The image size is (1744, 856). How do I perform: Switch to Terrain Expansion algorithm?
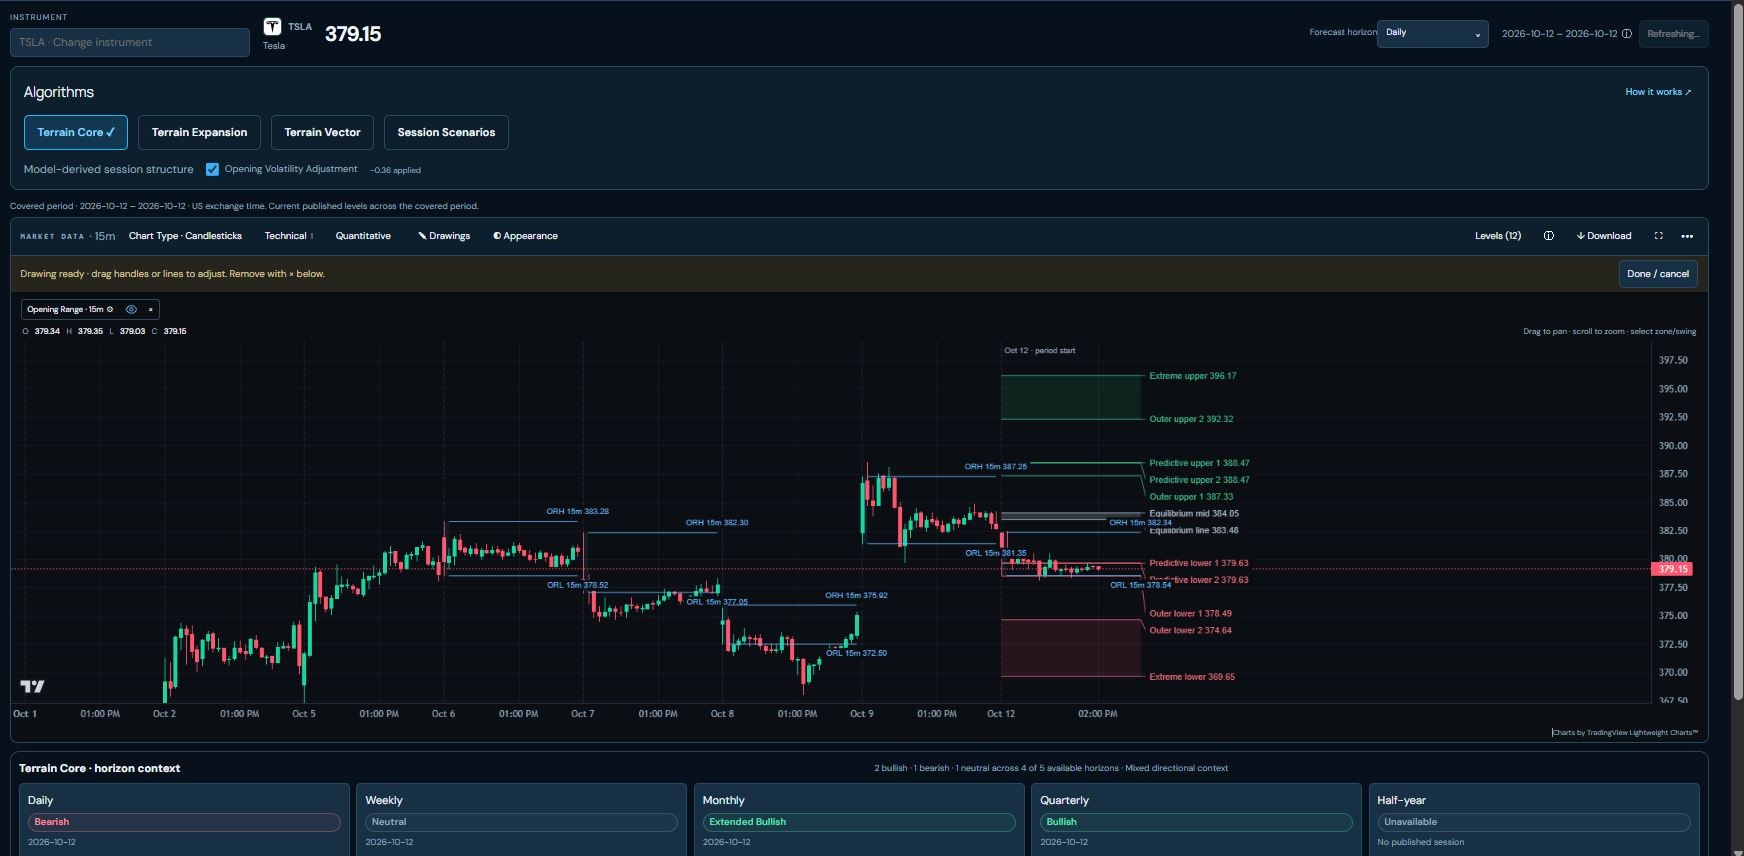click(x=199, y=132)
